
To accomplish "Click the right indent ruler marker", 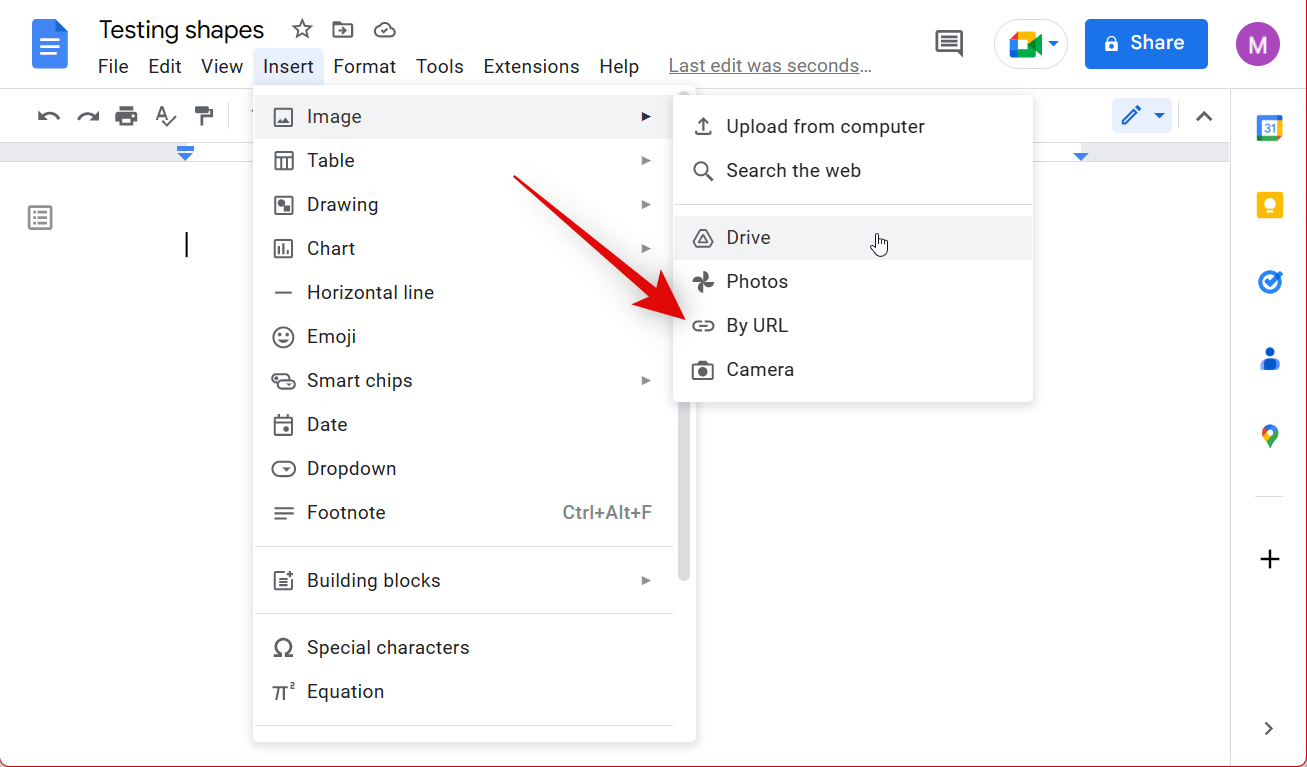I will (1081, 157).
